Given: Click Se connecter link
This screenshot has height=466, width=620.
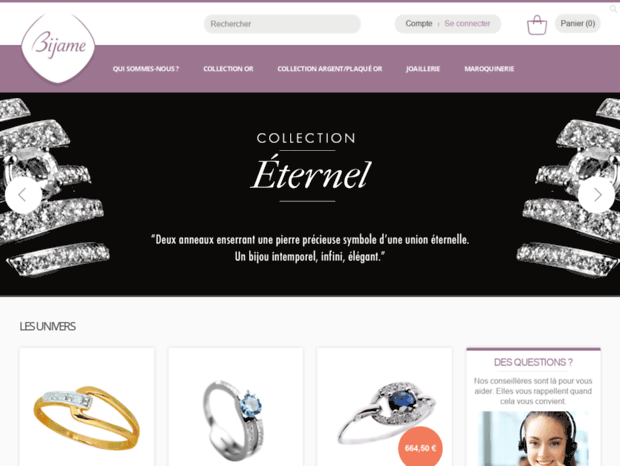Looking at the screenshot, I should click(x=467, y=23).
